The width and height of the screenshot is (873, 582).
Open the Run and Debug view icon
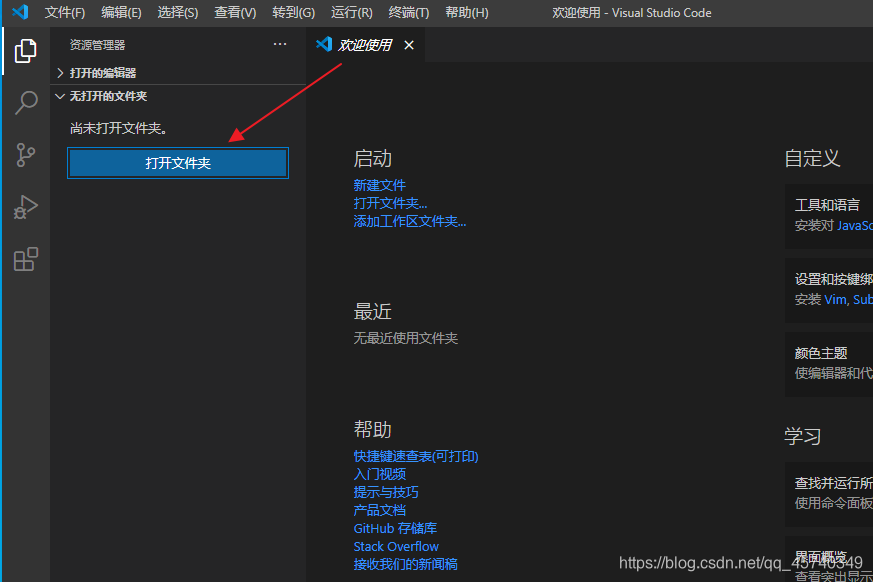[x=26, y=207]
